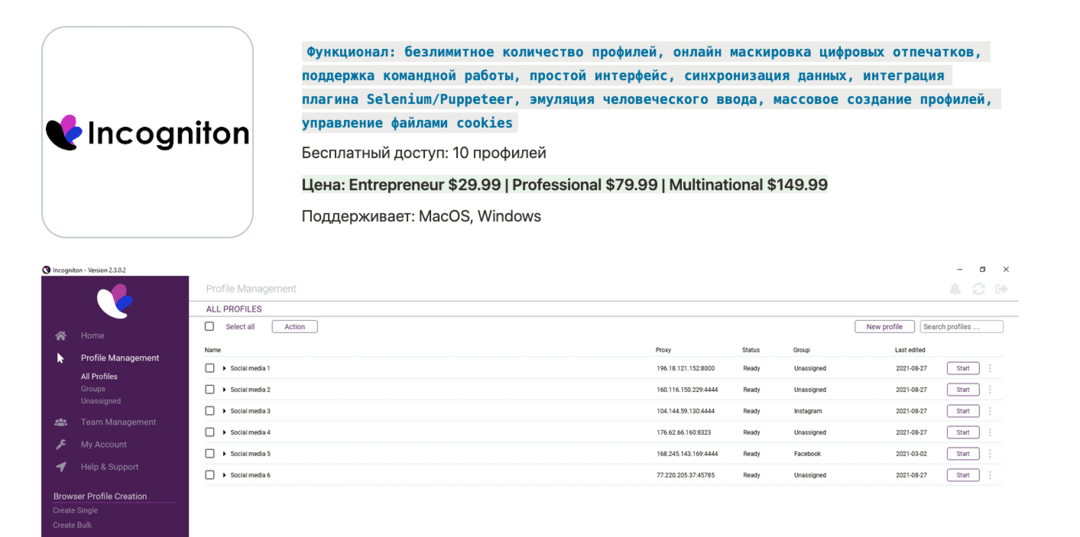Click the Search profiles input field
This screenshot has height=537, width=1080.
tap(962, 327)
